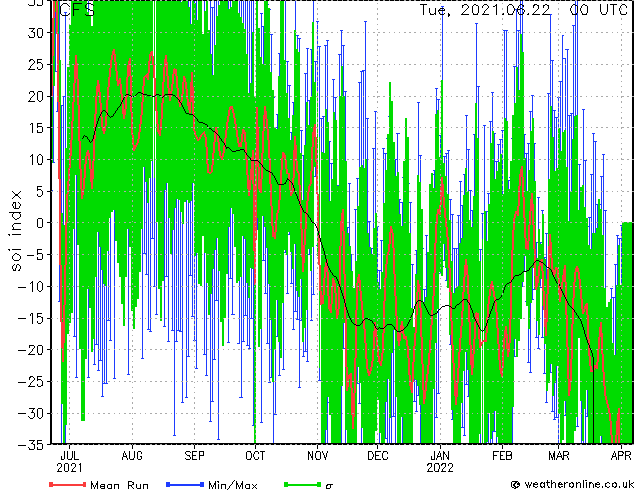This screenshot has width=634, height=490.
Task: Click the green sigma legend line
Action: coord(302,484)
